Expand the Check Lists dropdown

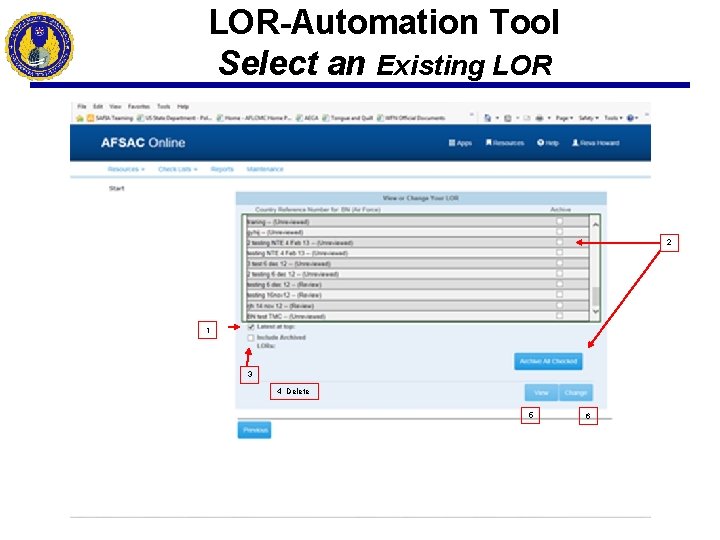[178, 169]
